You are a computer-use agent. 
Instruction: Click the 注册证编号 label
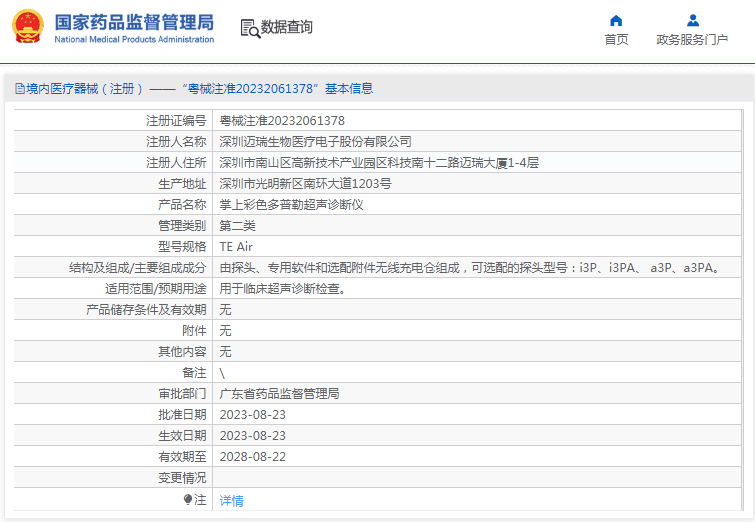[176, 120]
